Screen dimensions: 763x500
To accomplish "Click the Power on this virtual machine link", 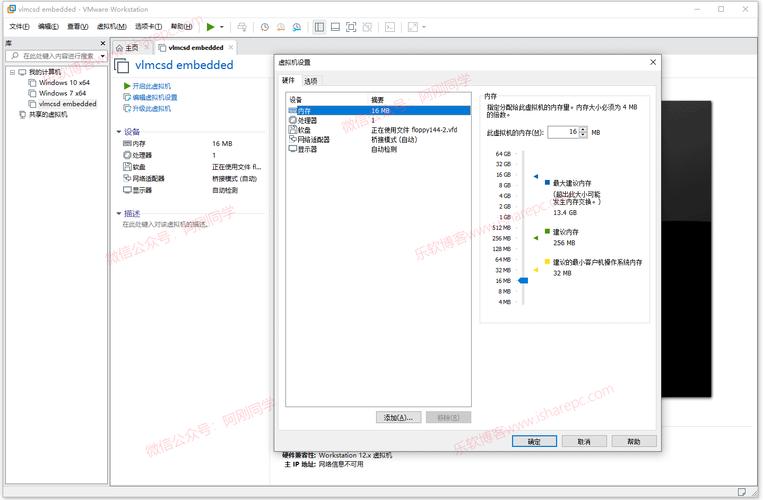I will pyautogui.click(x=151, y=86).
